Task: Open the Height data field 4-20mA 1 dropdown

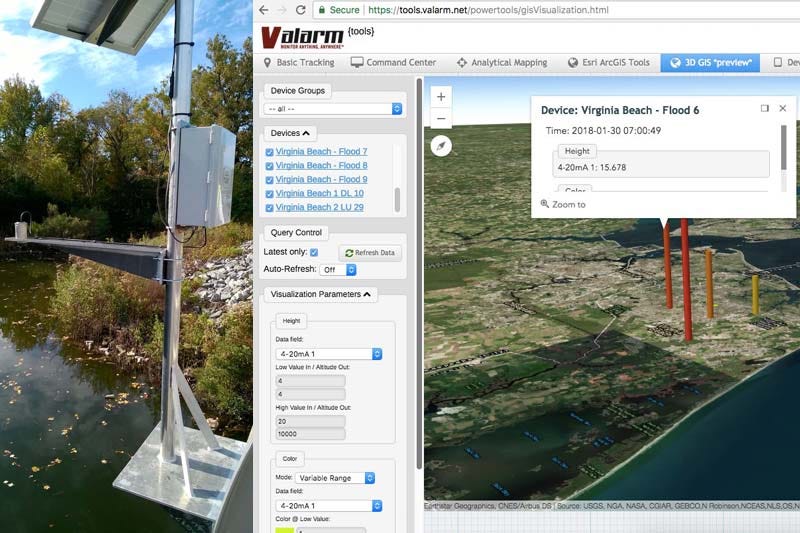Action: (329, 353)
